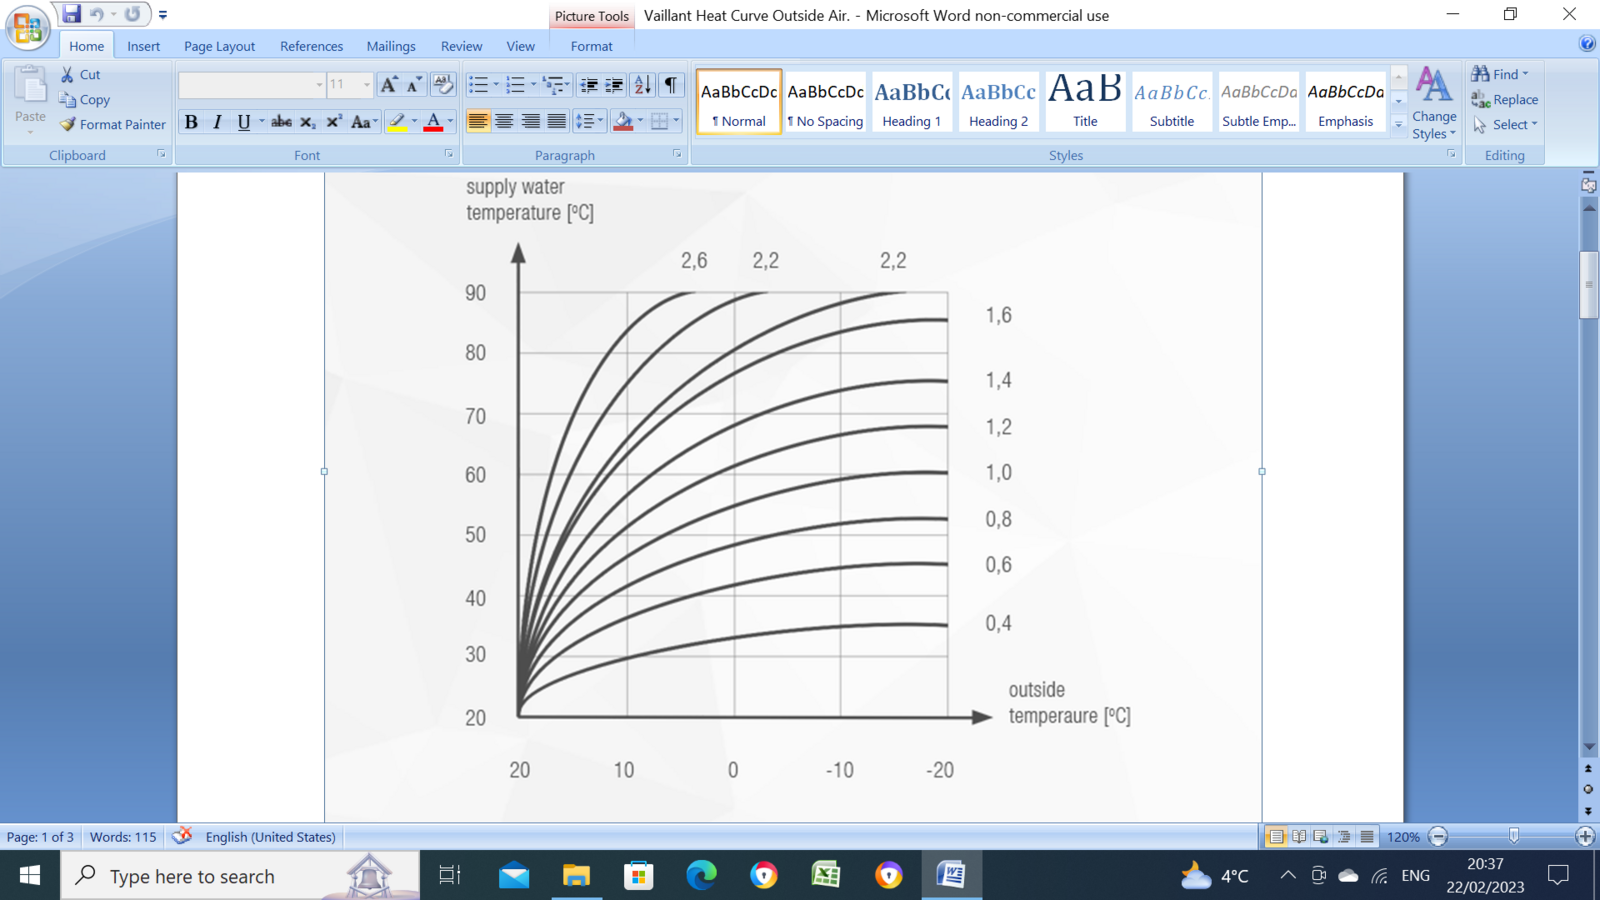Open the font size dropdown
1600x900 pixels.
367,85
